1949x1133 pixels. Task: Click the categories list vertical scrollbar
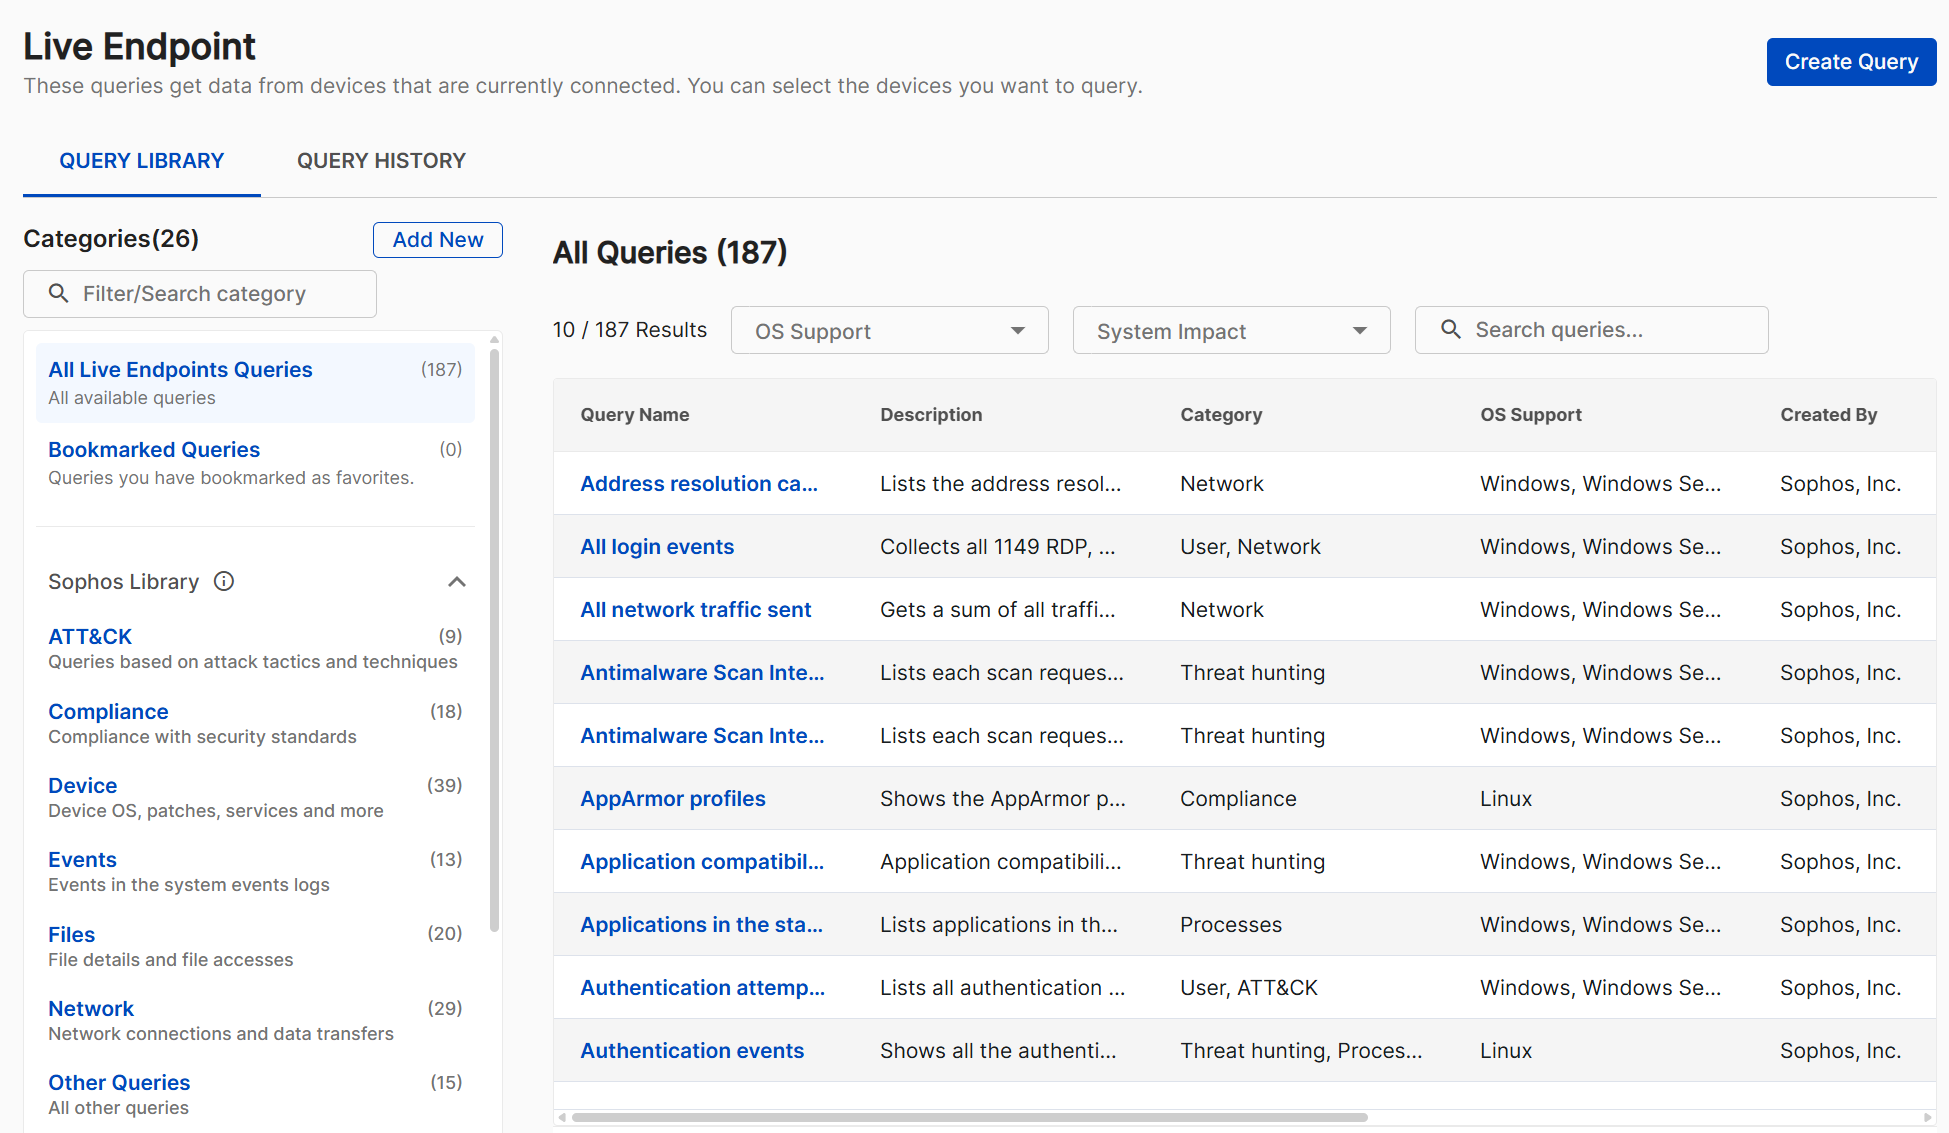click(x=494, y=640)
